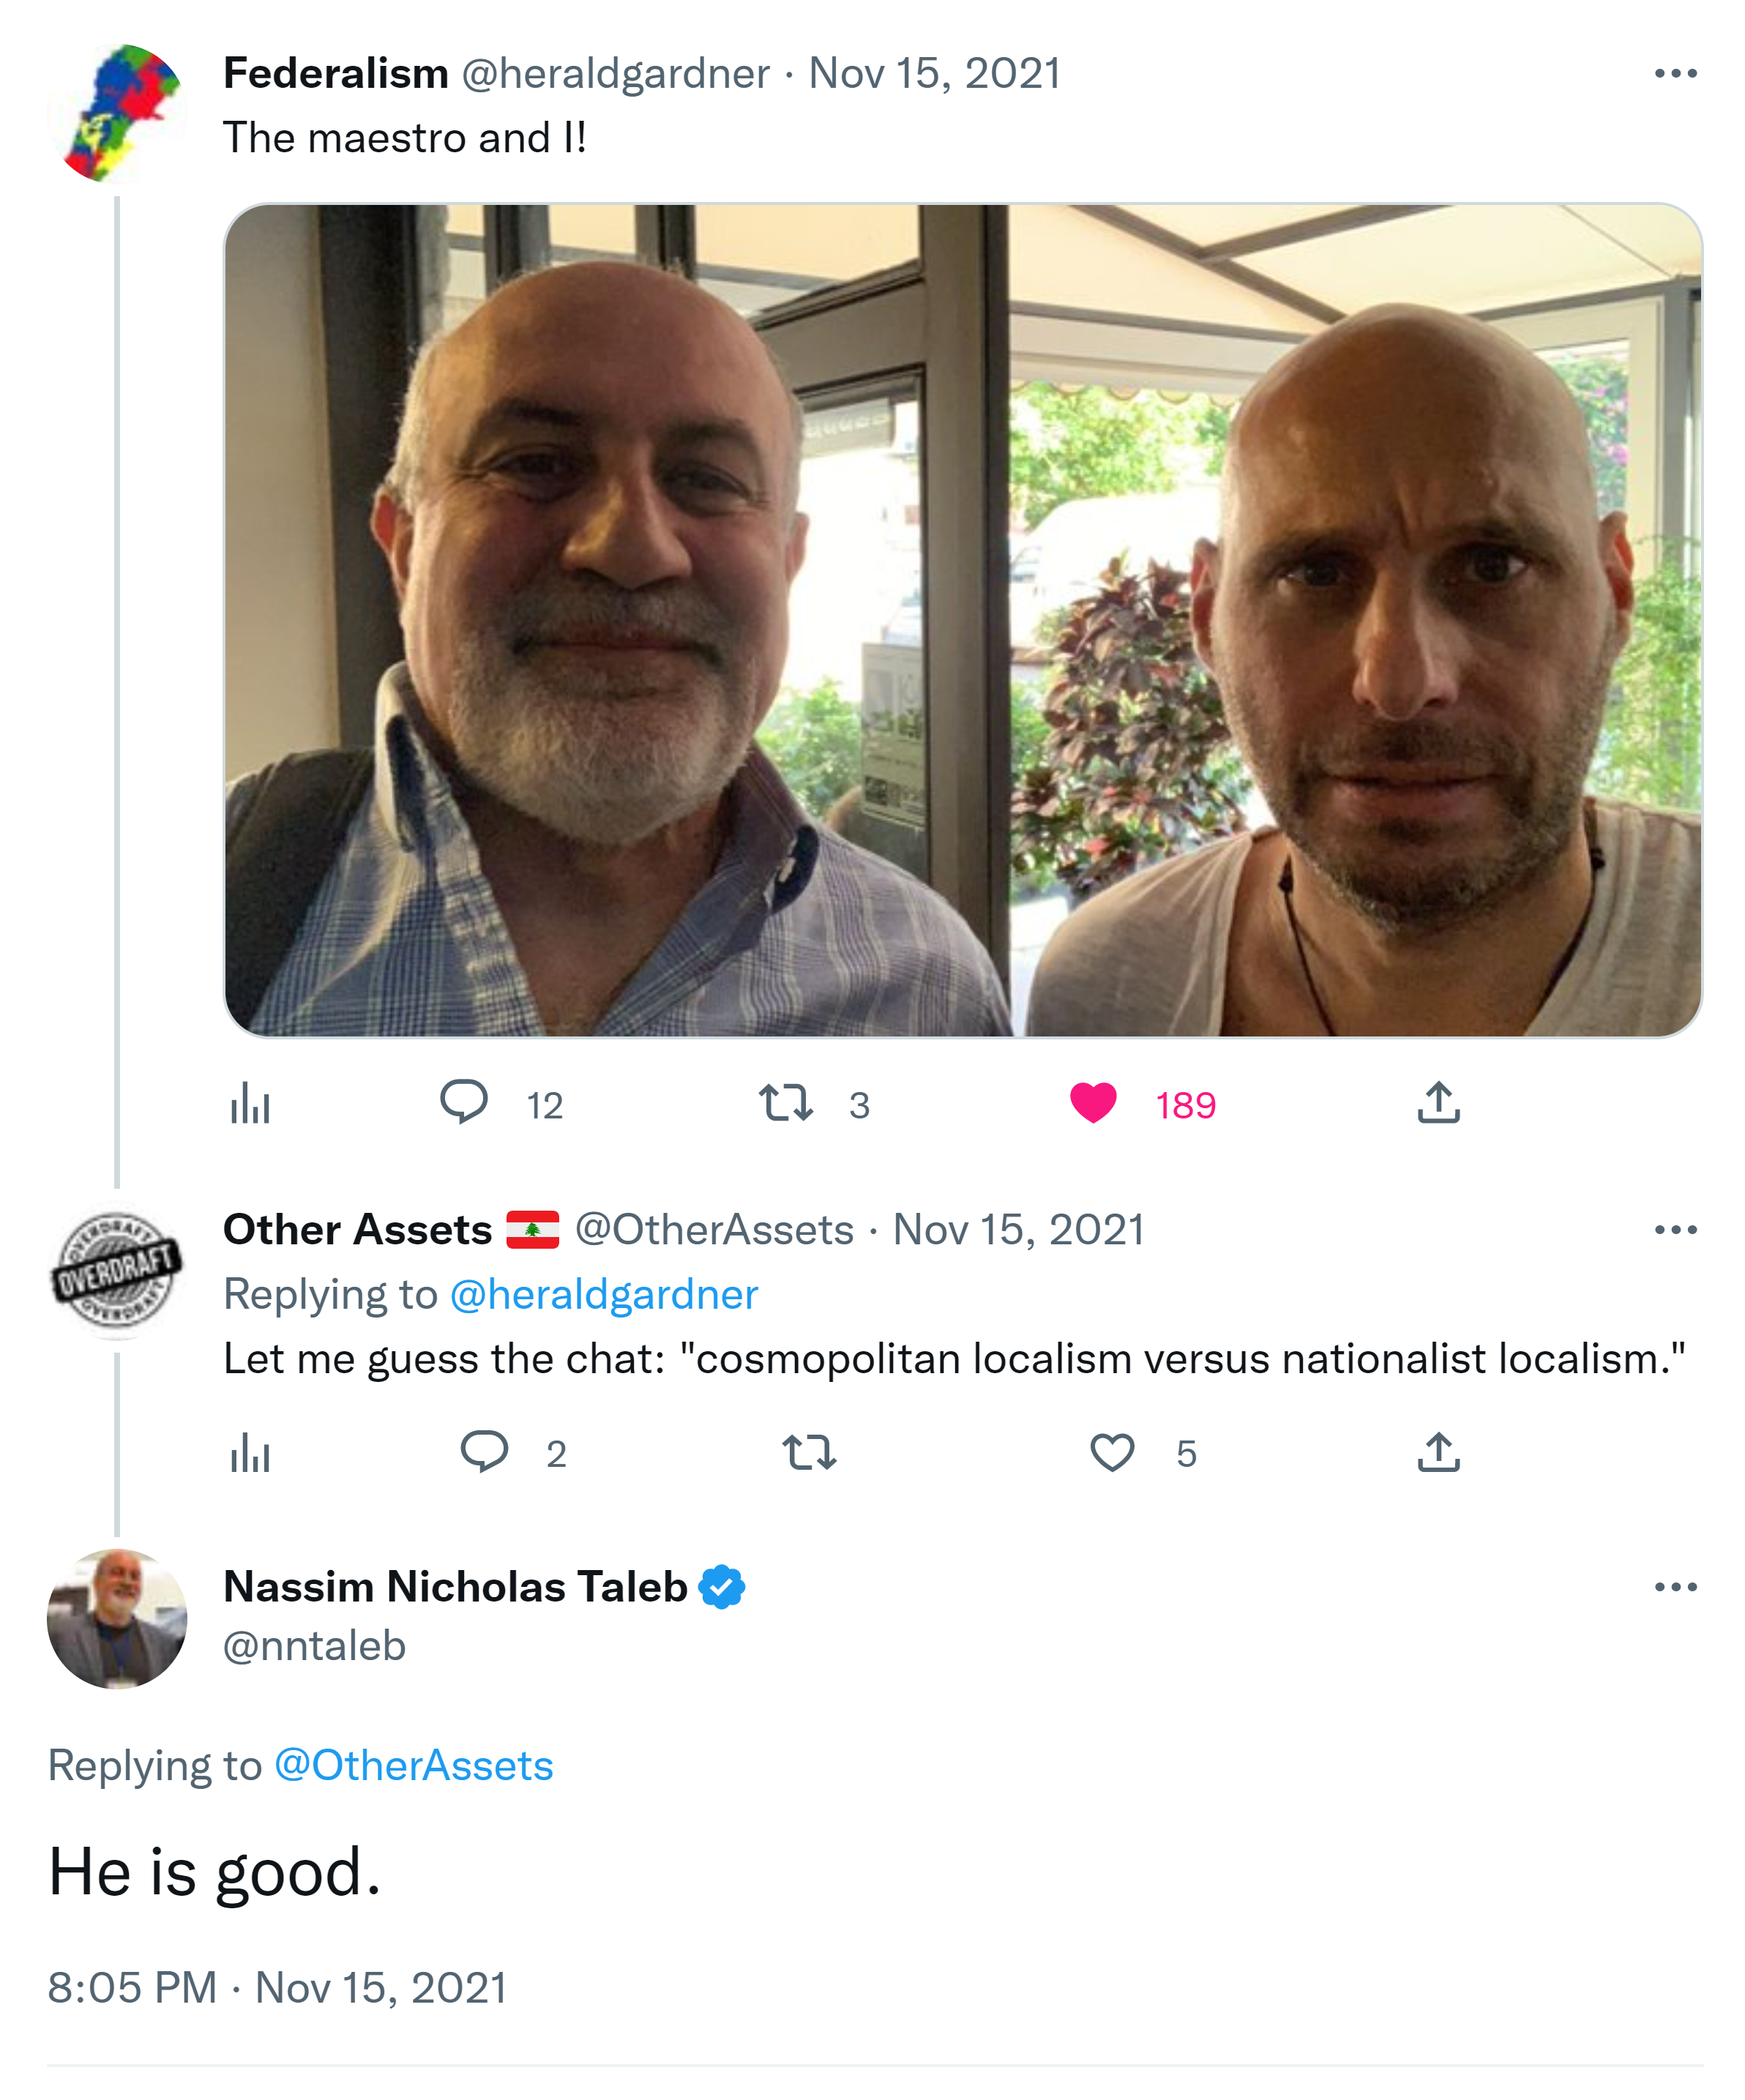Open Federalism's profile avatar
This screenshot has width=1745, height=2100.
tap(118, 114)
